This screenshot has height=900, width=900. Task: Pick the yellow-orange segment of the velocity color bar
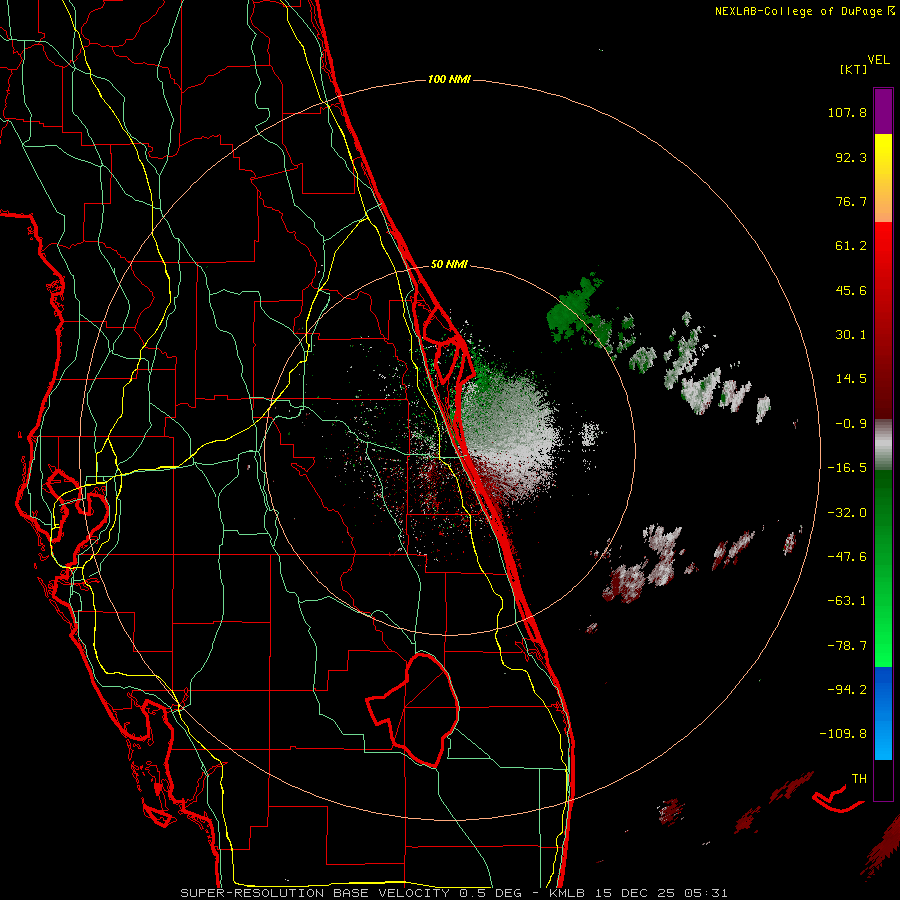pyautogui.click(x=883, y=178)
